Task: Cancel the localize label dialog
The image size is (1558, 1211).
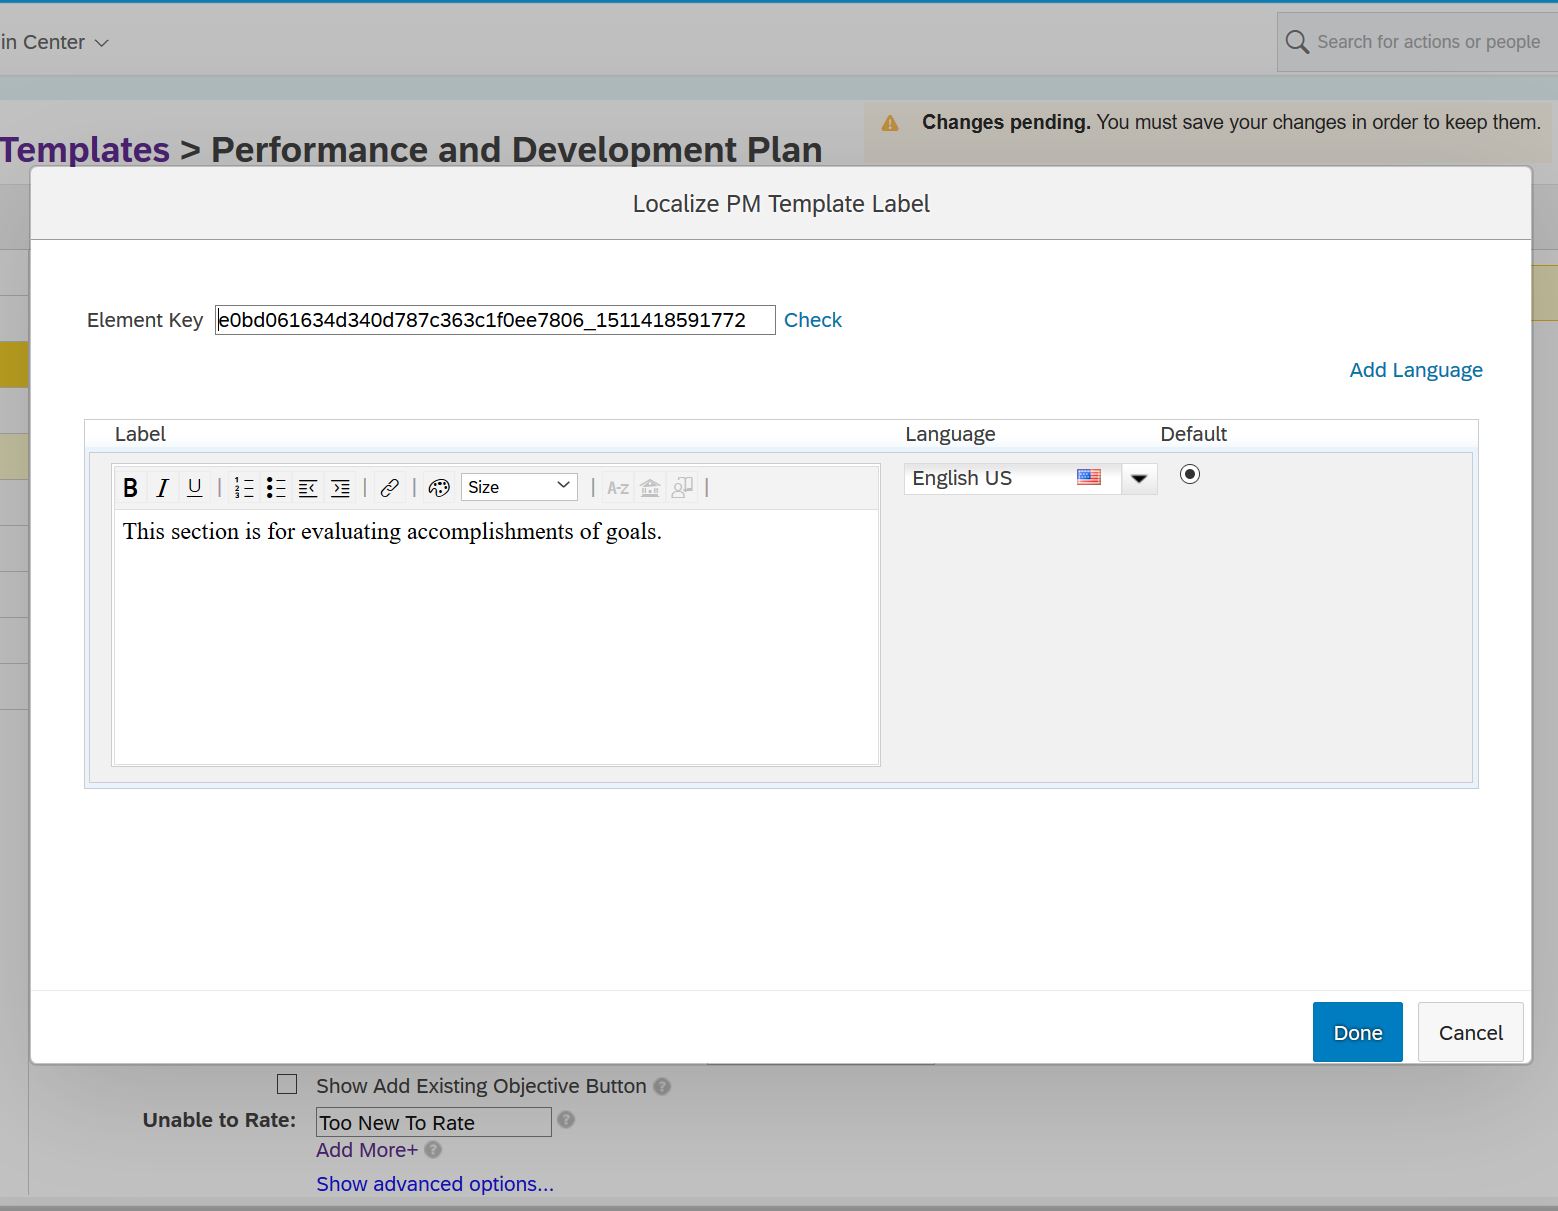Action: click(x=1471, y=1032)
